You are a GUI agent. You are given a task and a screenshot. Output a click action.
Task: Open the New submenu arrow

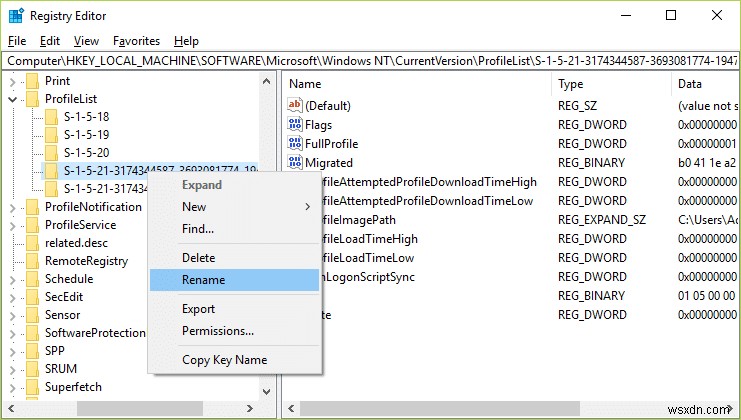tap(307, 207)
